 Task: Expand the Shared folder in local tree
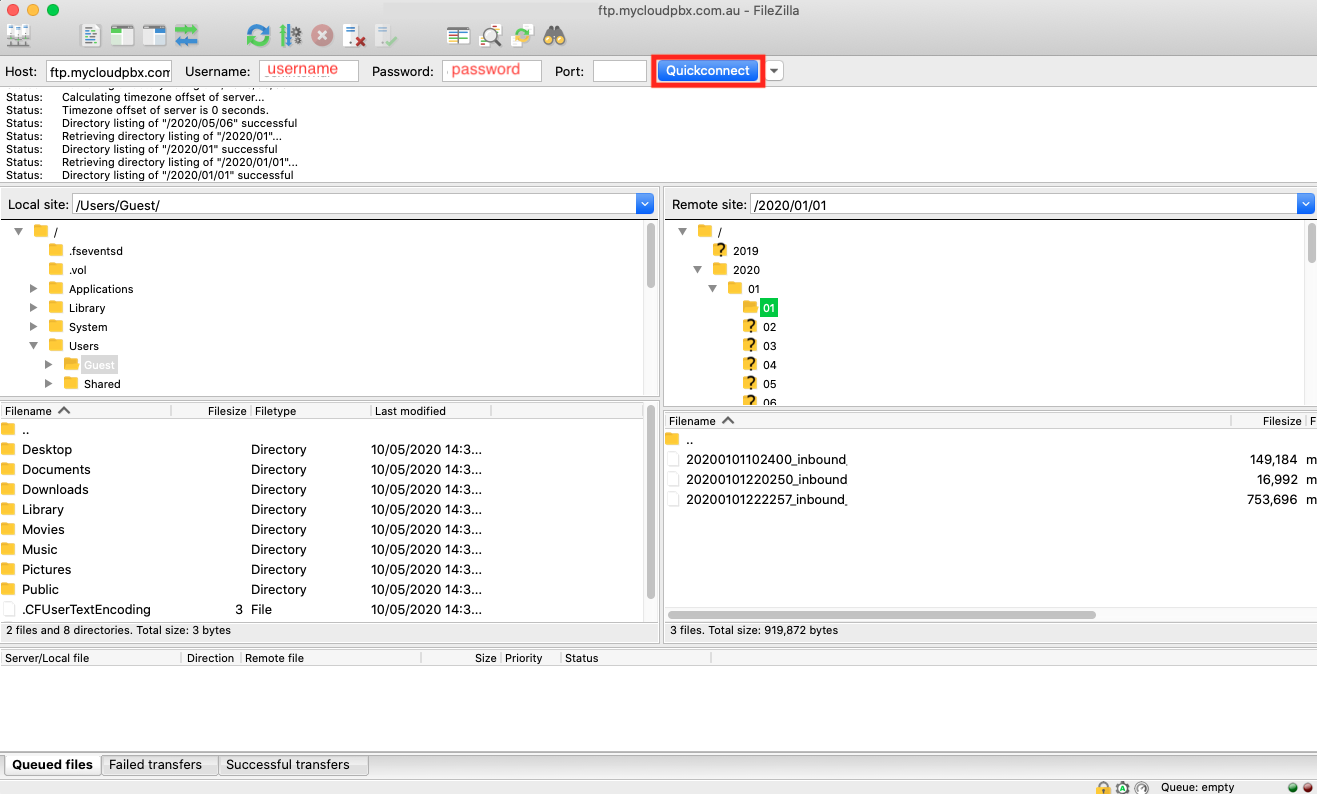point(49,384)
